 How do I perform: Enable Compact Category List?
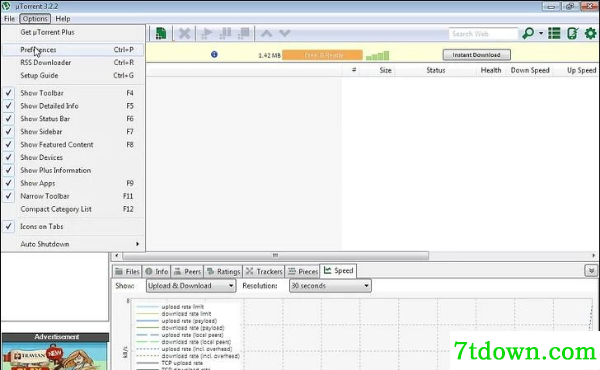click(x=73, y=209)
